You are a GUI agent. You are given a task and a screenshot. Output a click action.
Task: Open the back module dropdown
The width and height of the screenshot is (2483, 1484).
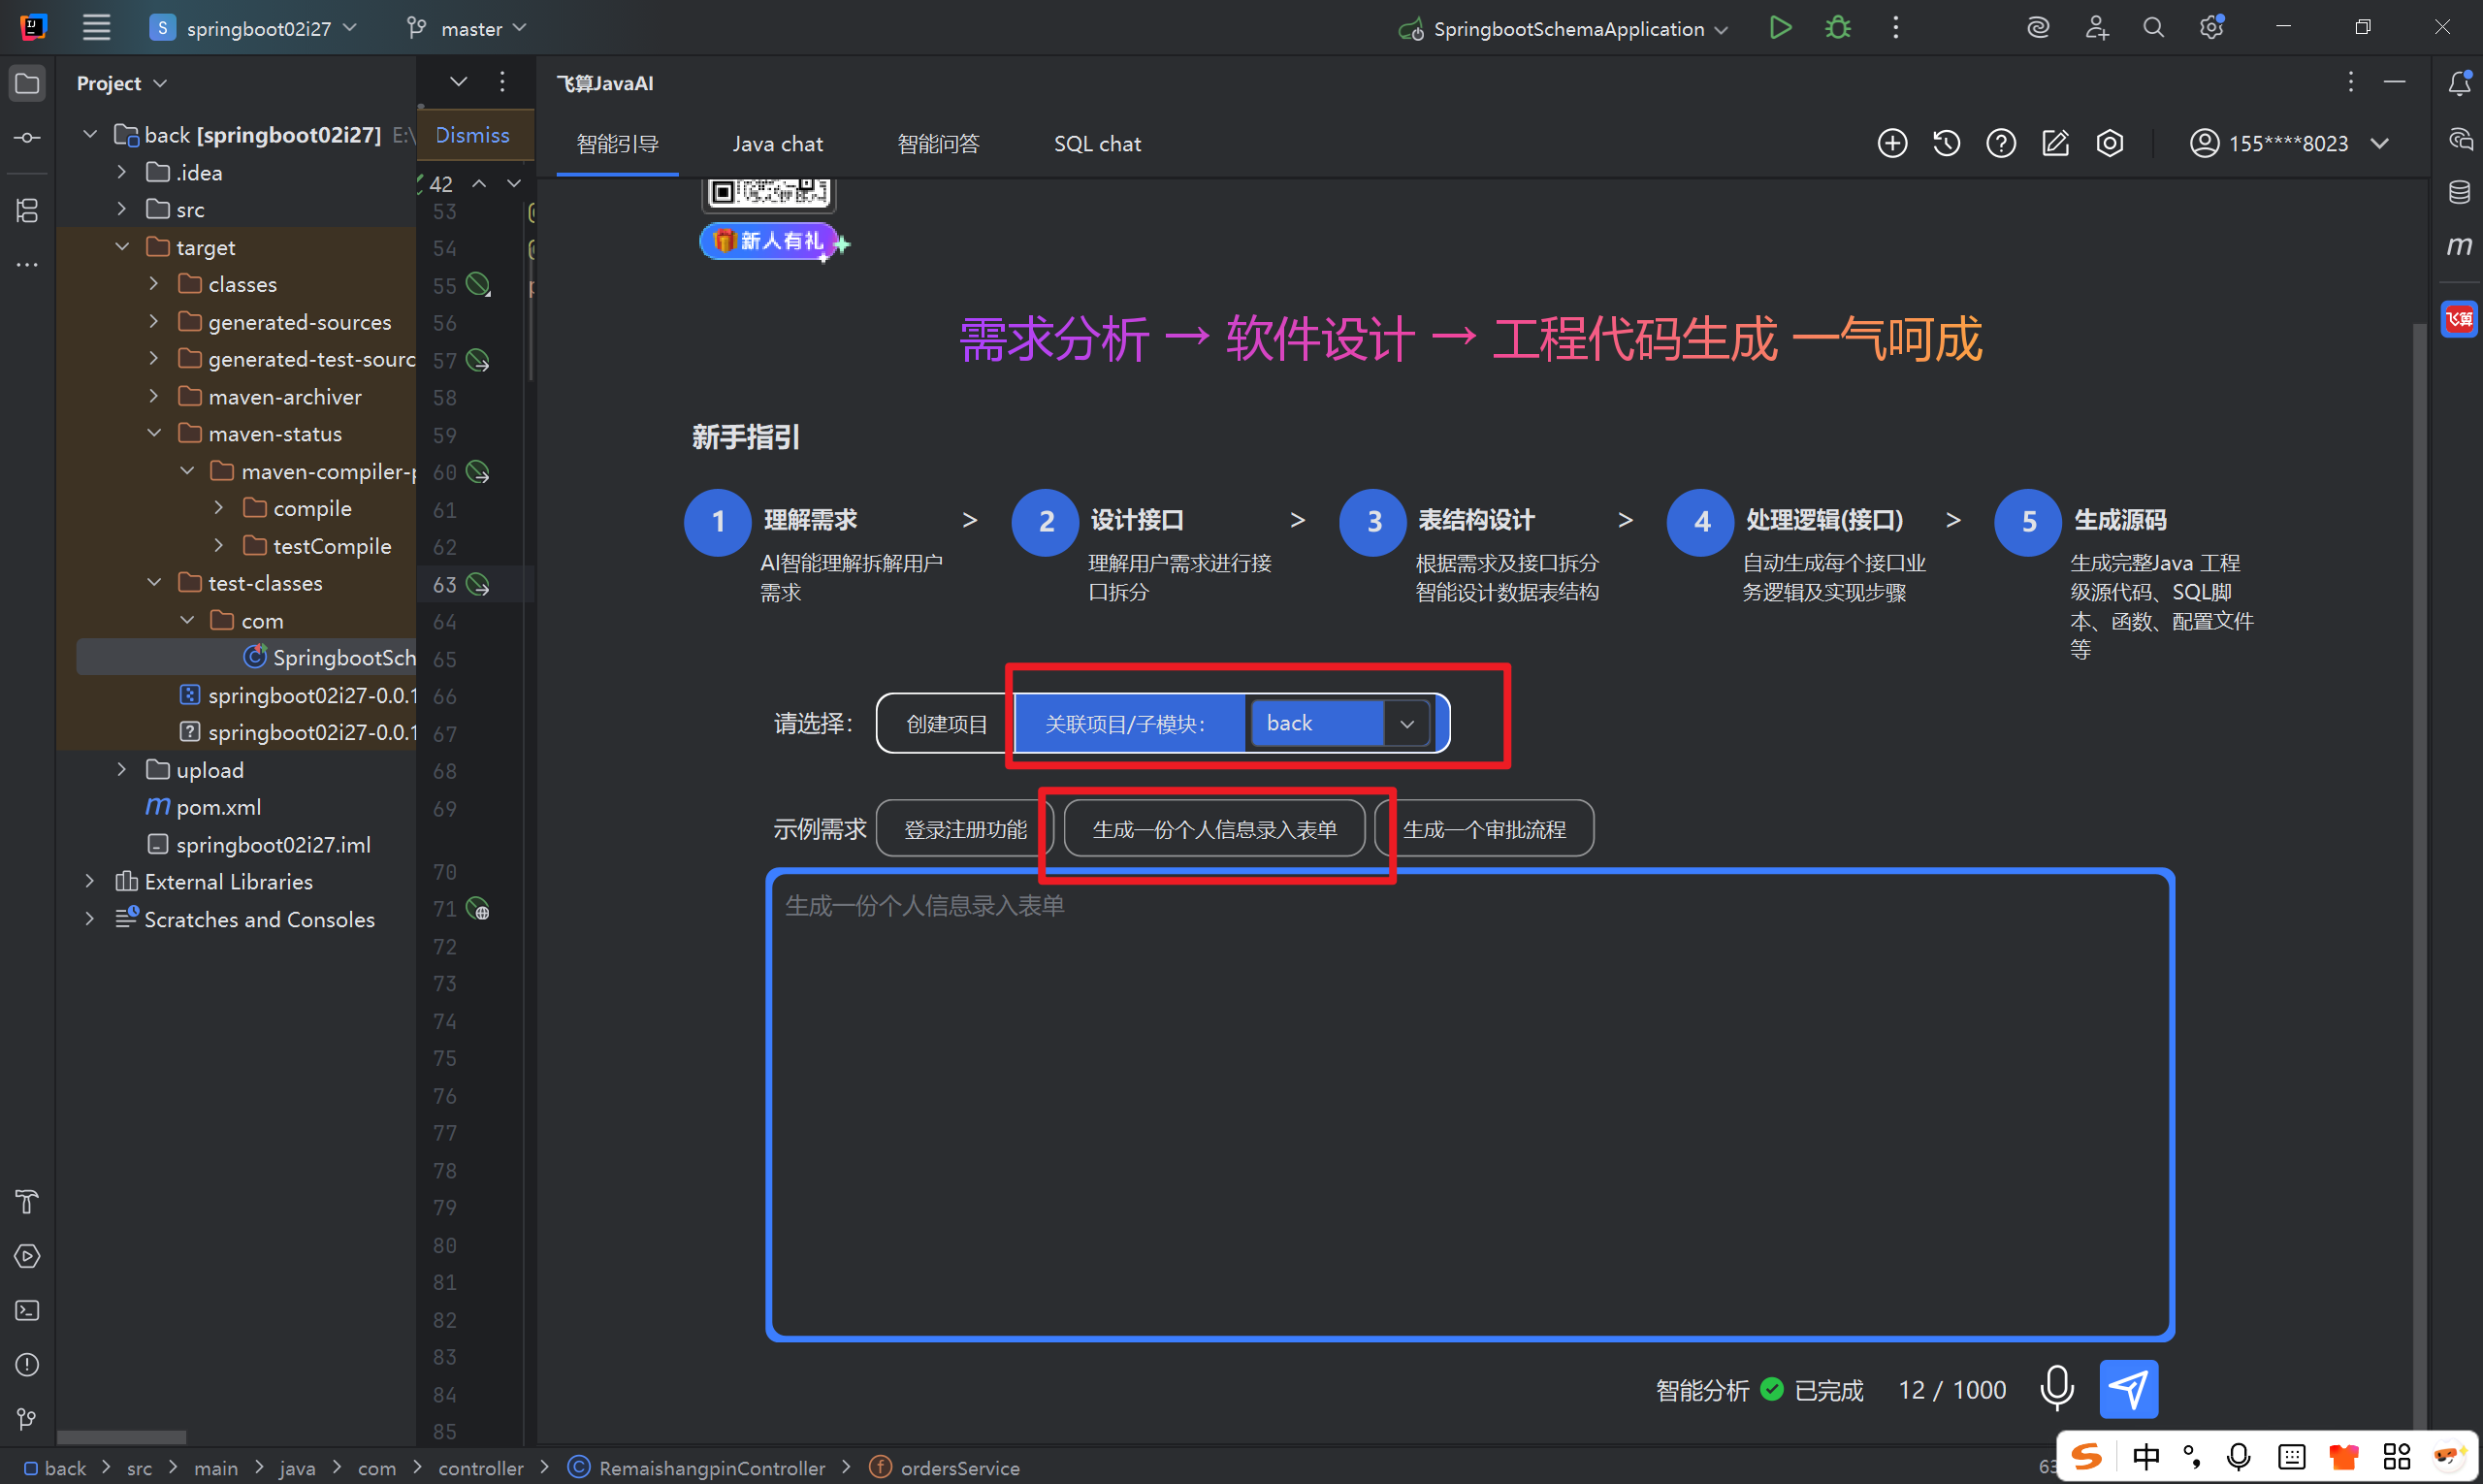(x=1408, y=723)
